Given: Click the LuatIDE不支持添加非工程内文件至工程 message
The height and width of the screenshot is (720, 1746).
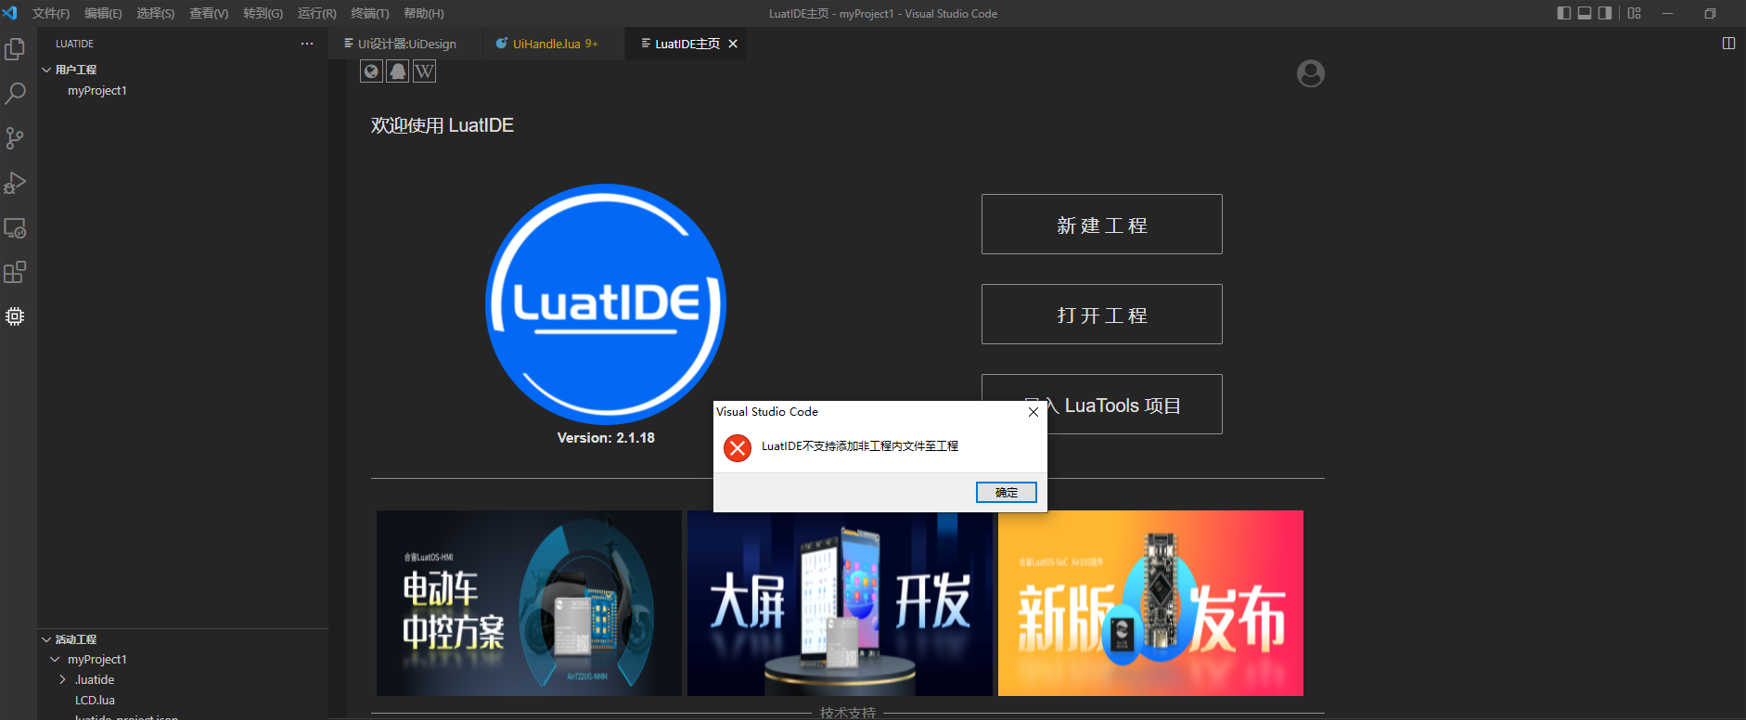Looking at the screenshot, I should click(x=860, y=446).
